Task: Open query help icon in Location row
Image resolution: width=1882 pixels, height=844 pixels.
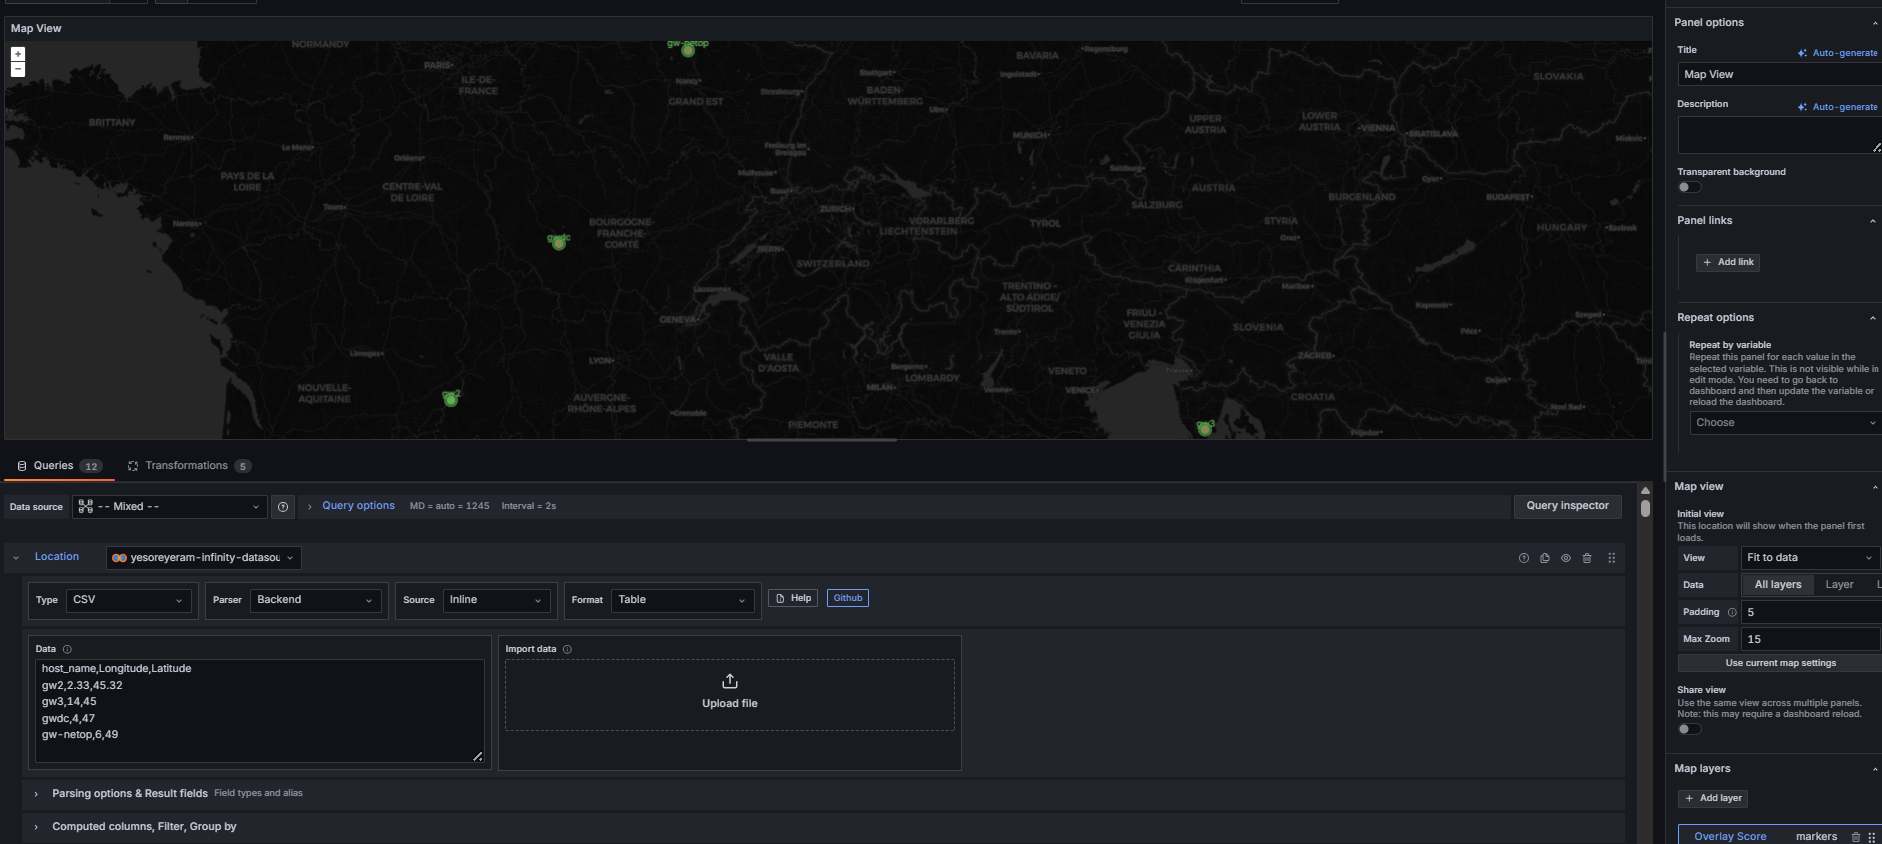Action: click(1524, 558)
